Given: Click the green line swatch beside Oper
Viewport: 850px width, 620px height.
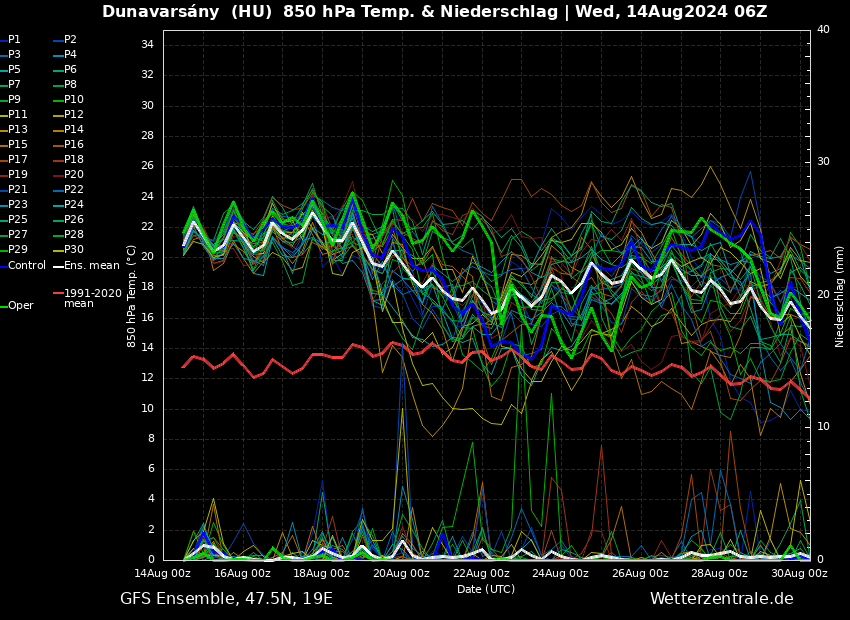Looking at the screenshot, I should pos(4,306).
